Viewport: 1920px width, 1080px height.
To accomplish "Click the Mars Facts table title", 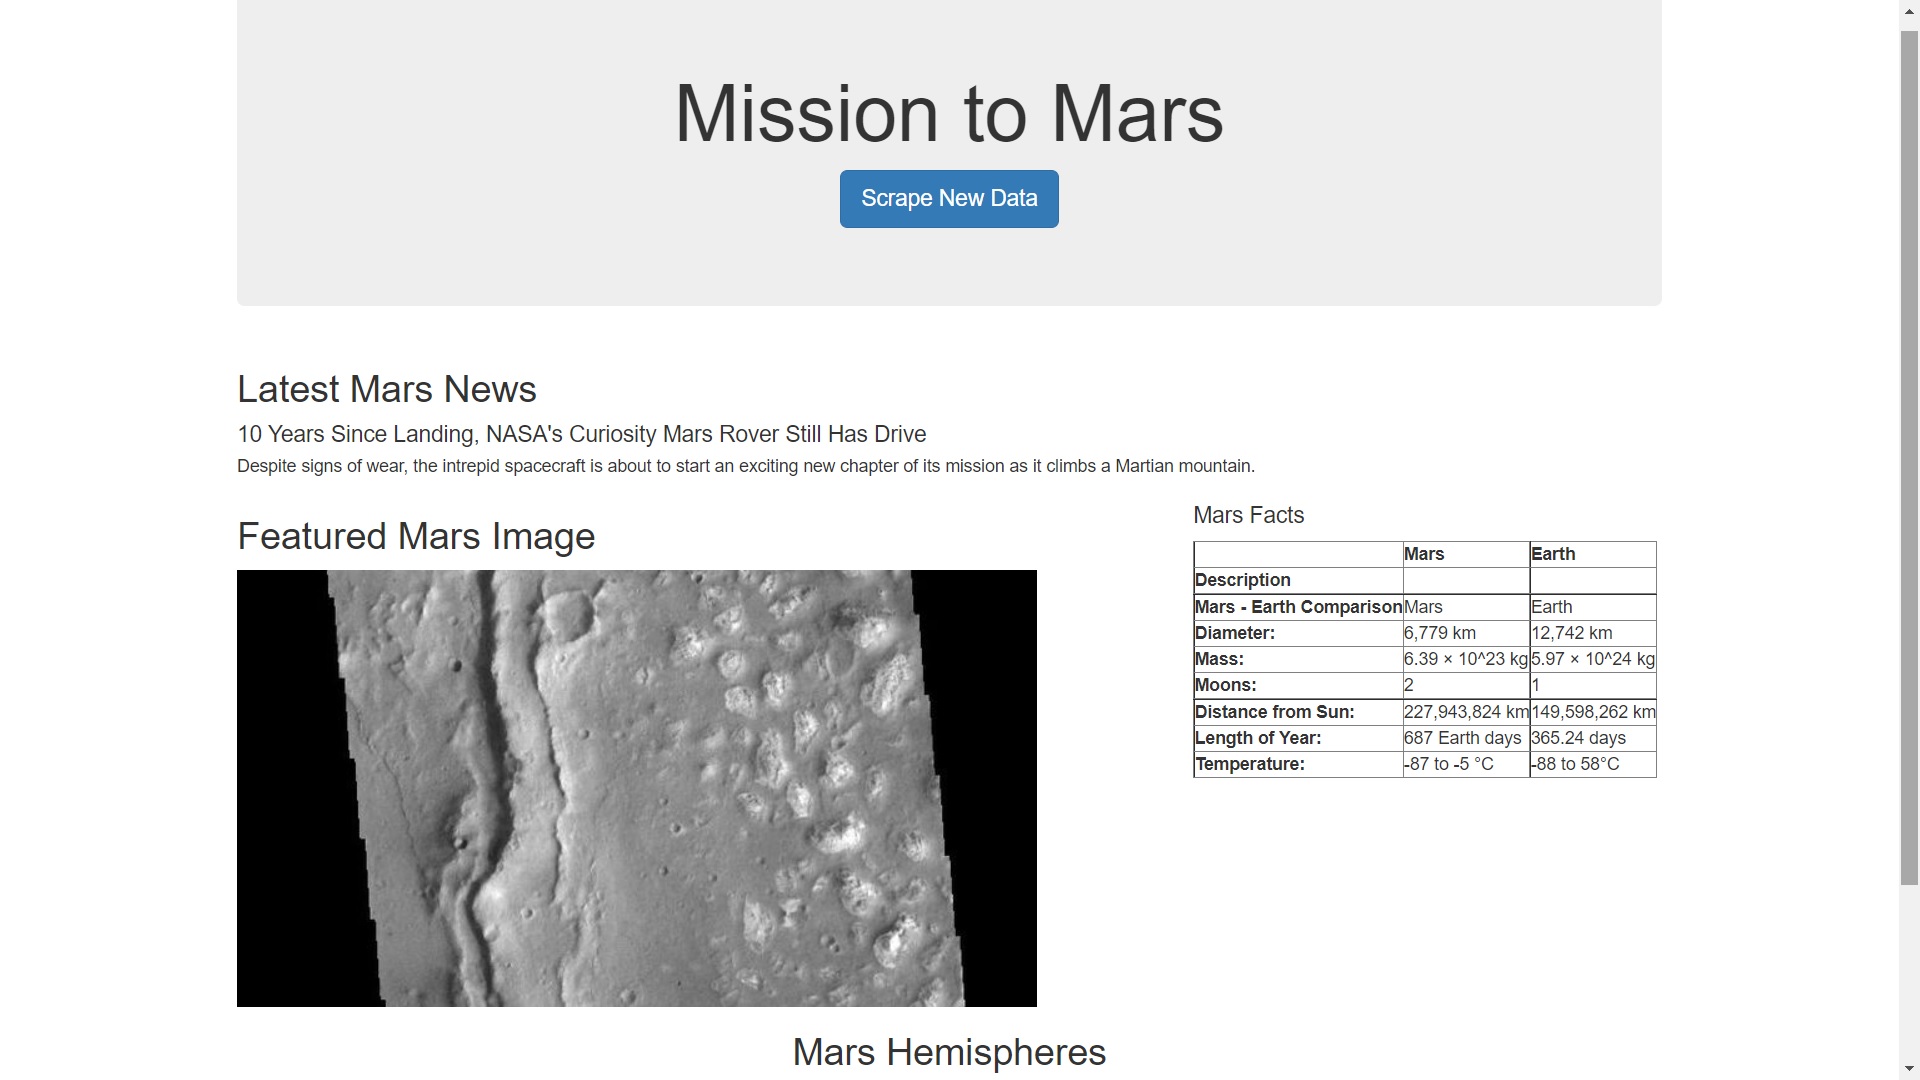I will [x=1248, y=515].
